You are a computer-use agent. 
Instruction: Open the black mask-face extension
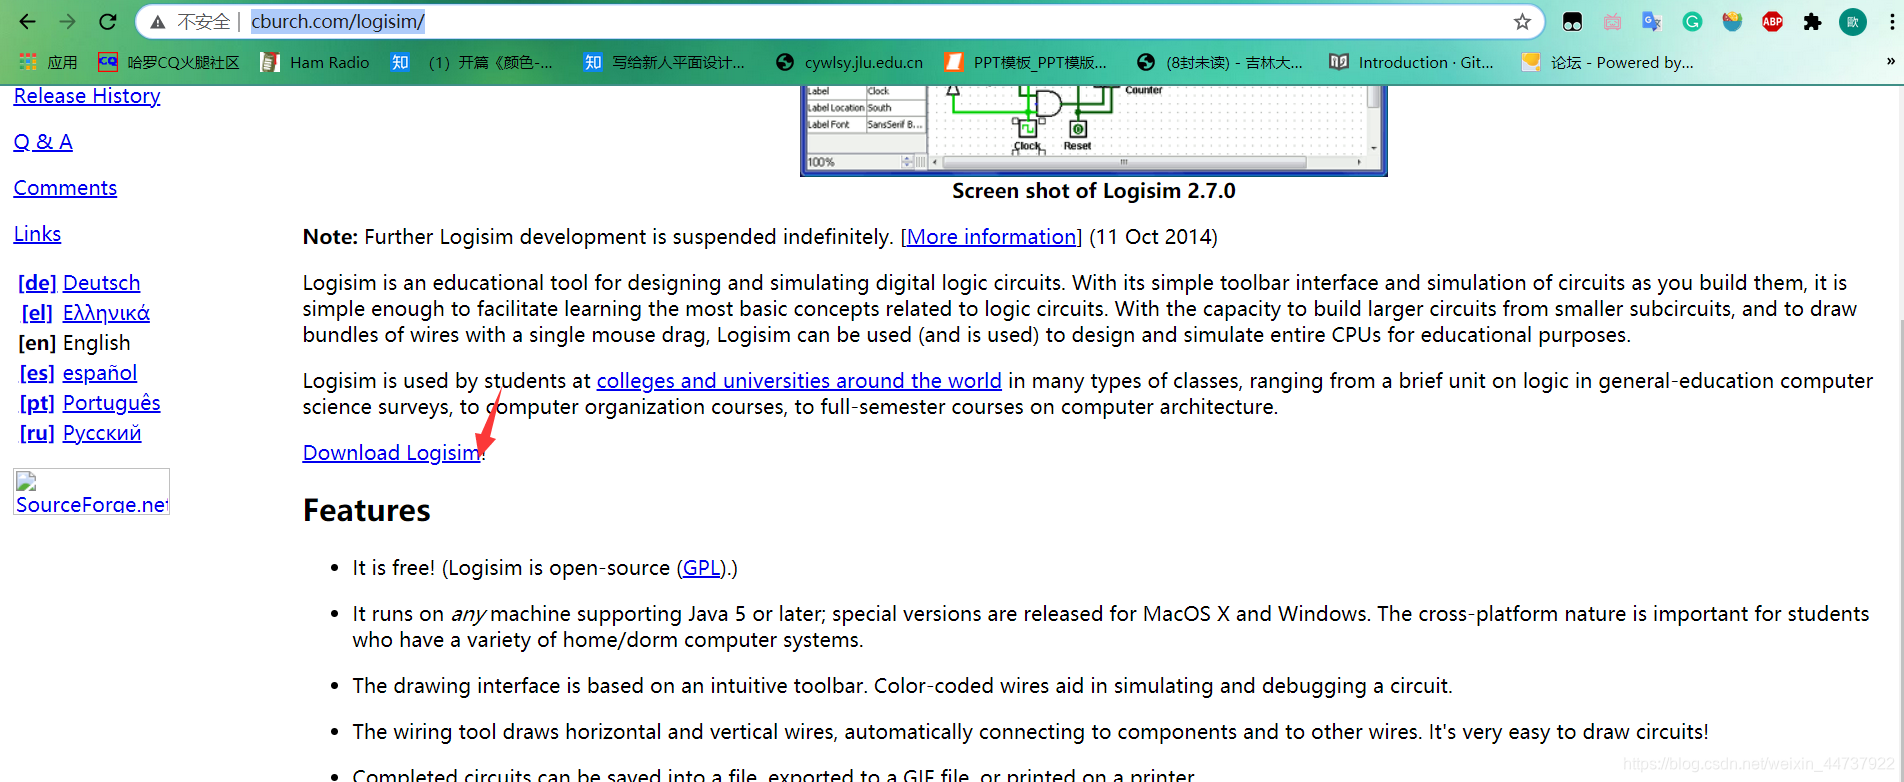click(x=1572, y=21)
